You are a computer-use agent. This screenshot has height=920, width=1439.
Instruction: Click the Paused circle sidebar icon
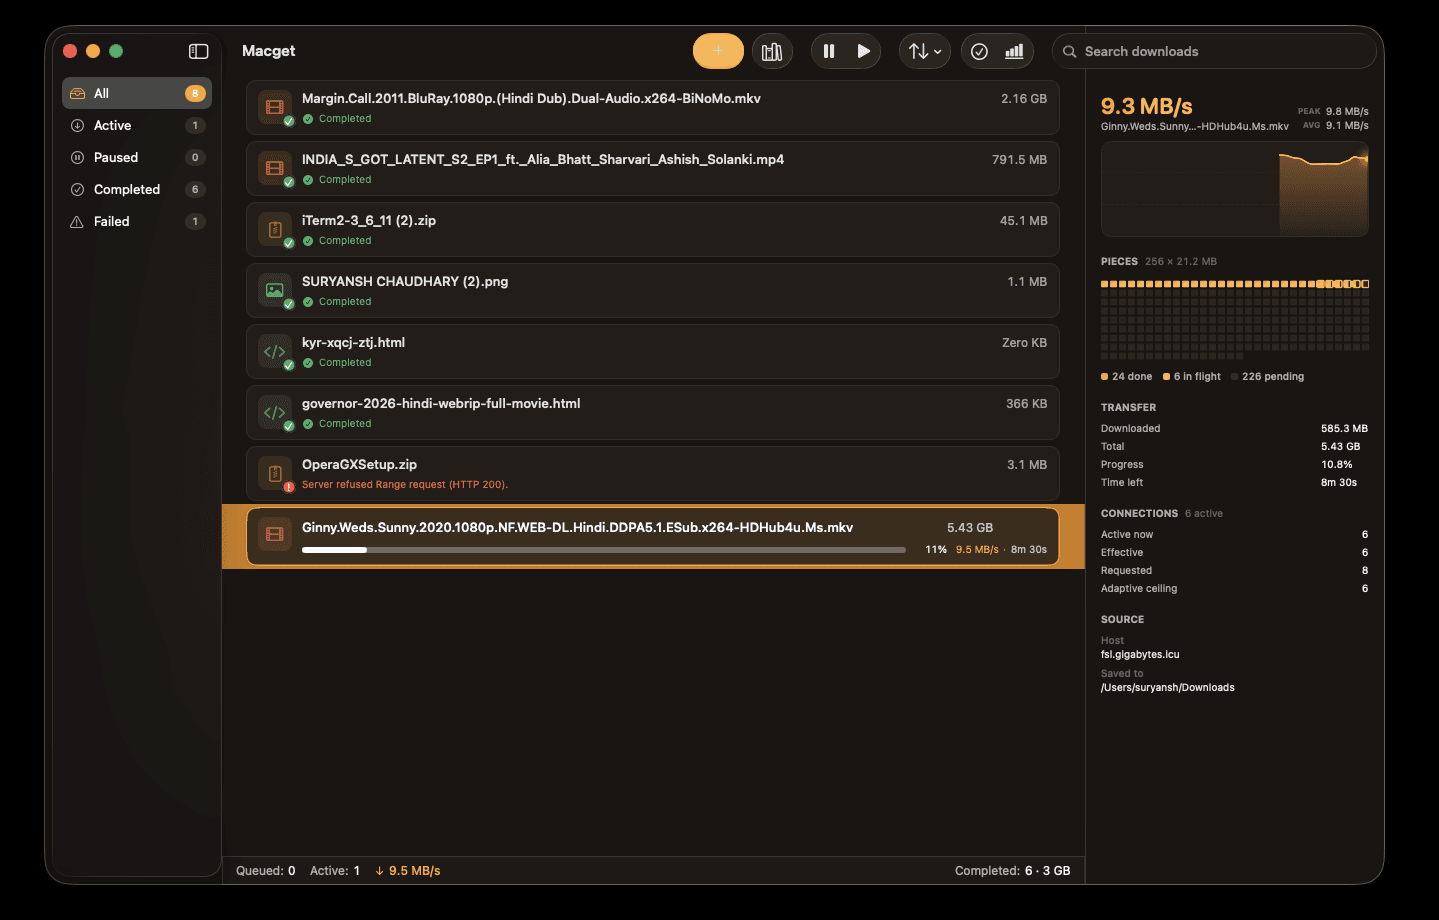[77, 157]
